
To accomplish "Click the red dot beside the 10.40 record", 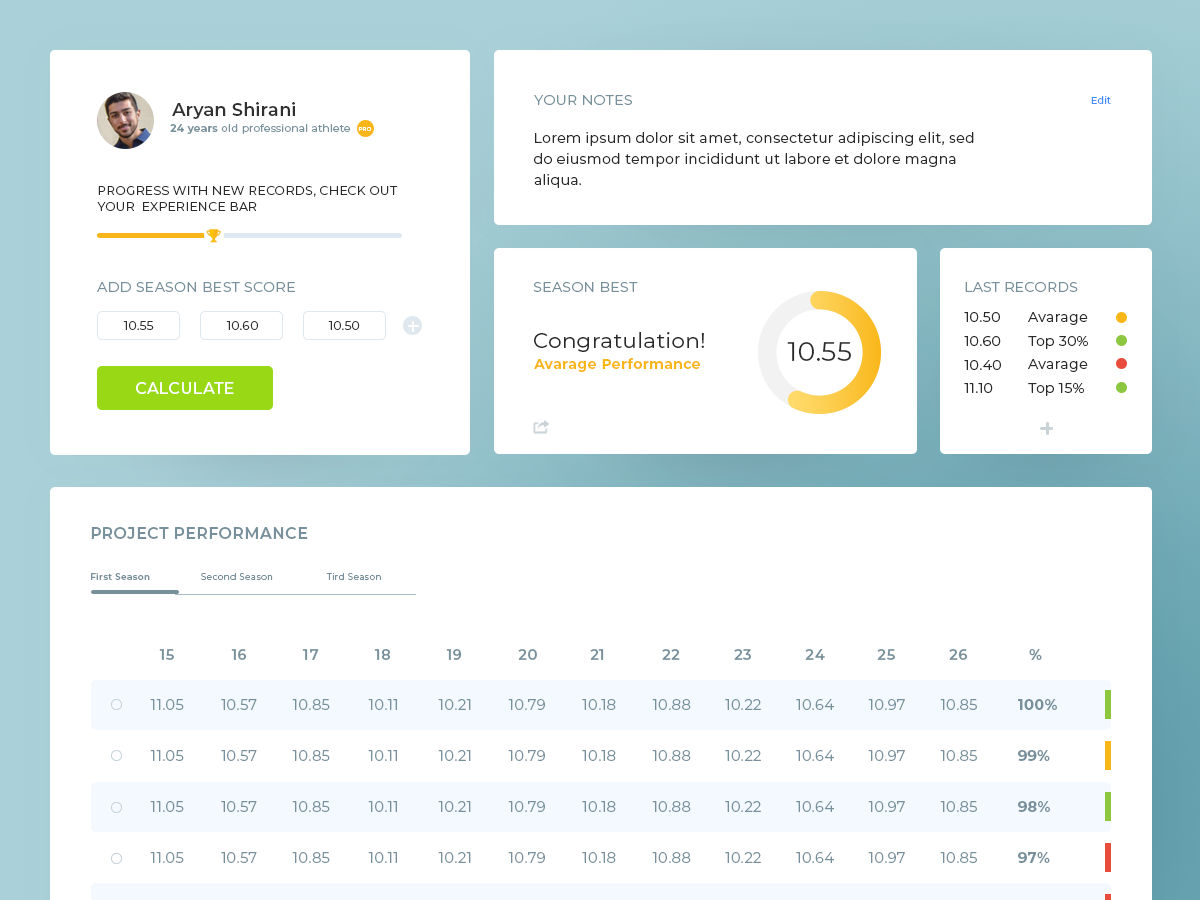I will point(1121,363).
